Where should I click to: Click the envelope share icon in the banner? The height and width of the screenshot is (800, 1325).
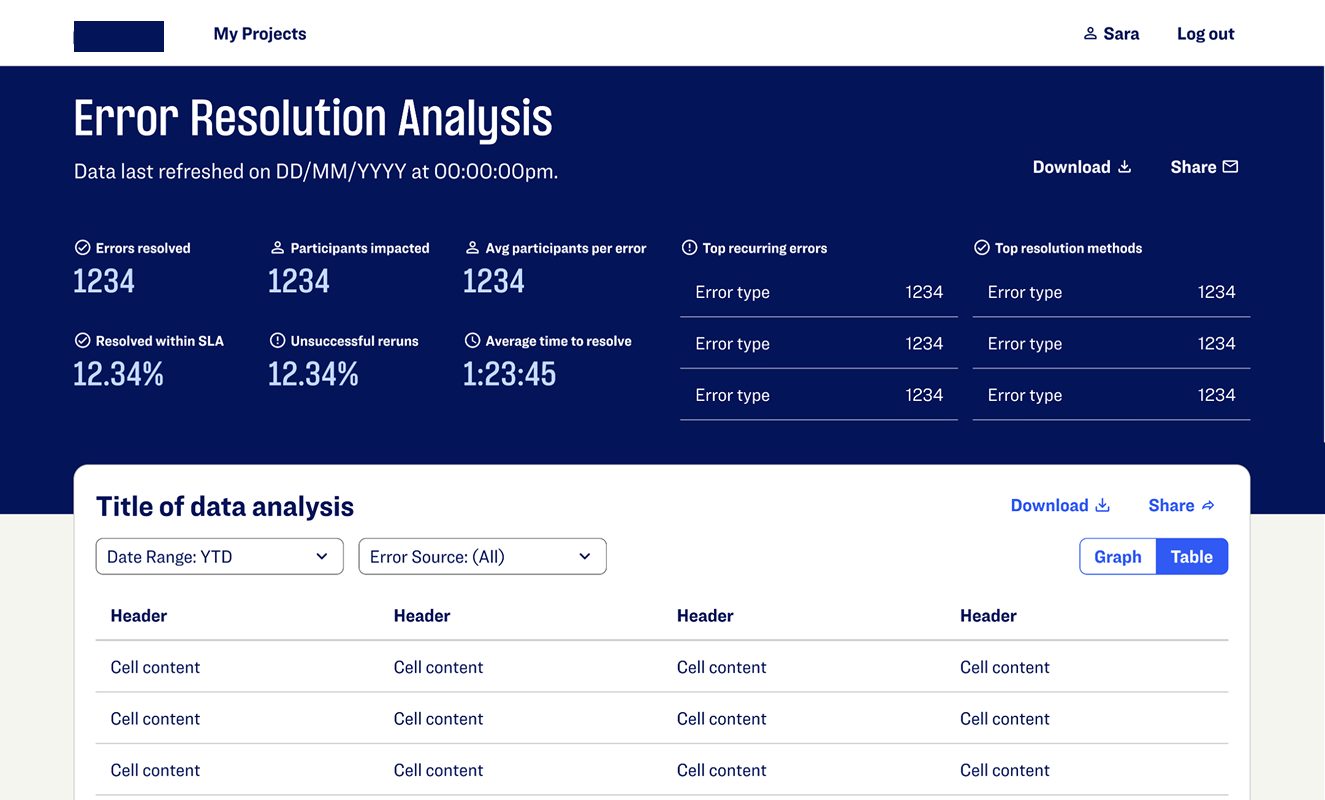1230,167
